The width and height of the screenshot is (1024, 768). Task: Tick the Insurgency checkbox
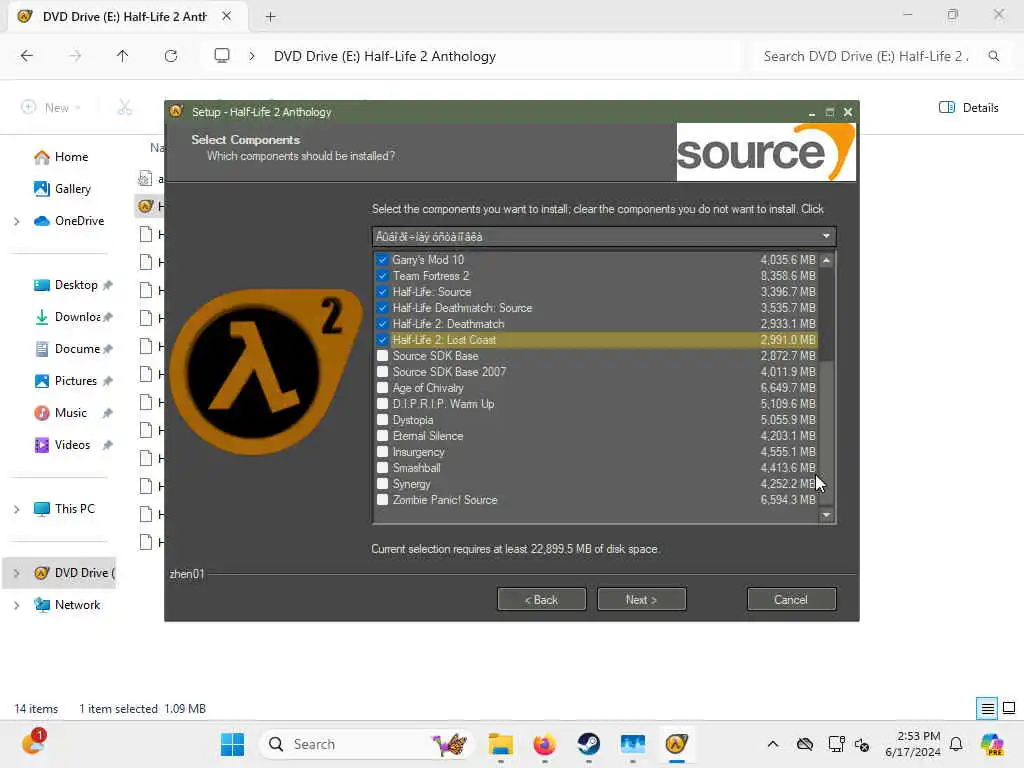383,452
